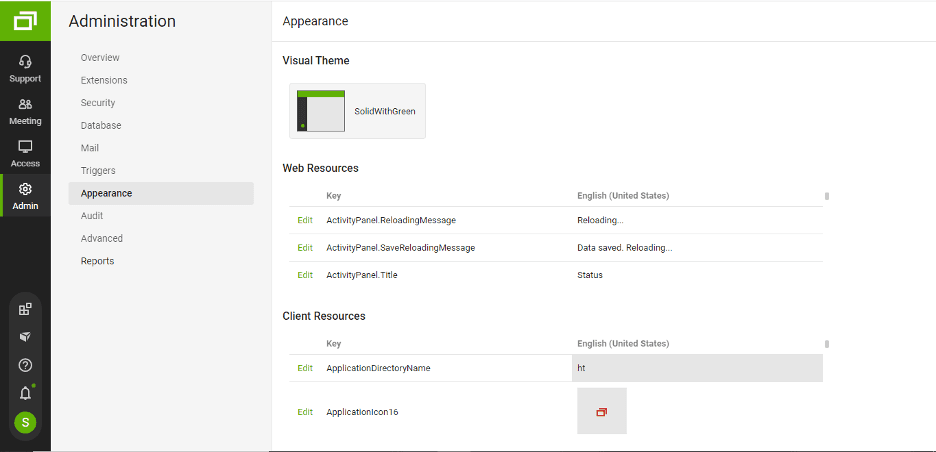The height and width of the screenshot is (452, 936).
Task: Select the SolidWithGreen visual theme
Action: [x=357, y=111]
